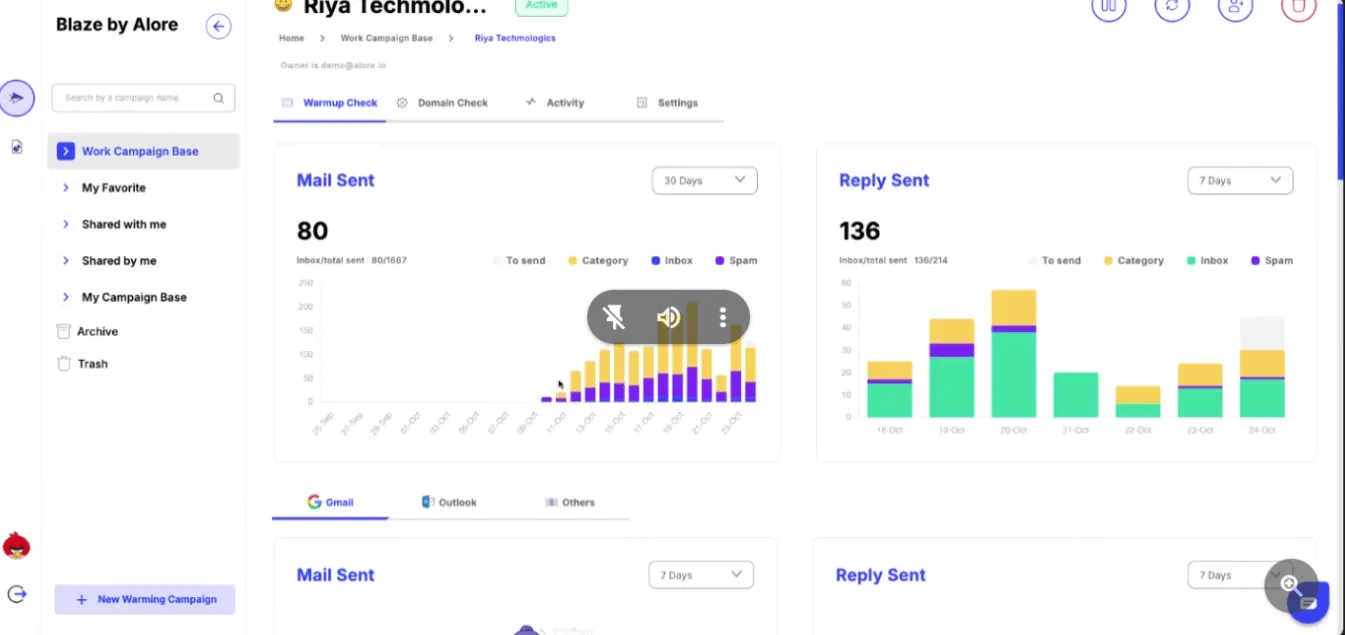
Task: Open Riya Techmologics breadcrumb link
Action: [x=515, y=38]
